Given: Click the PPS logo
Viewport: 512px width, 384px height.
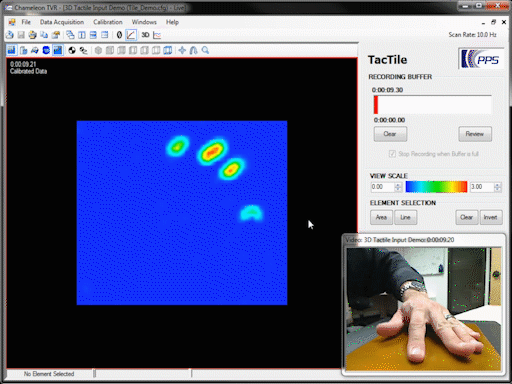Looking at the screenshot, I should point(481,59).
